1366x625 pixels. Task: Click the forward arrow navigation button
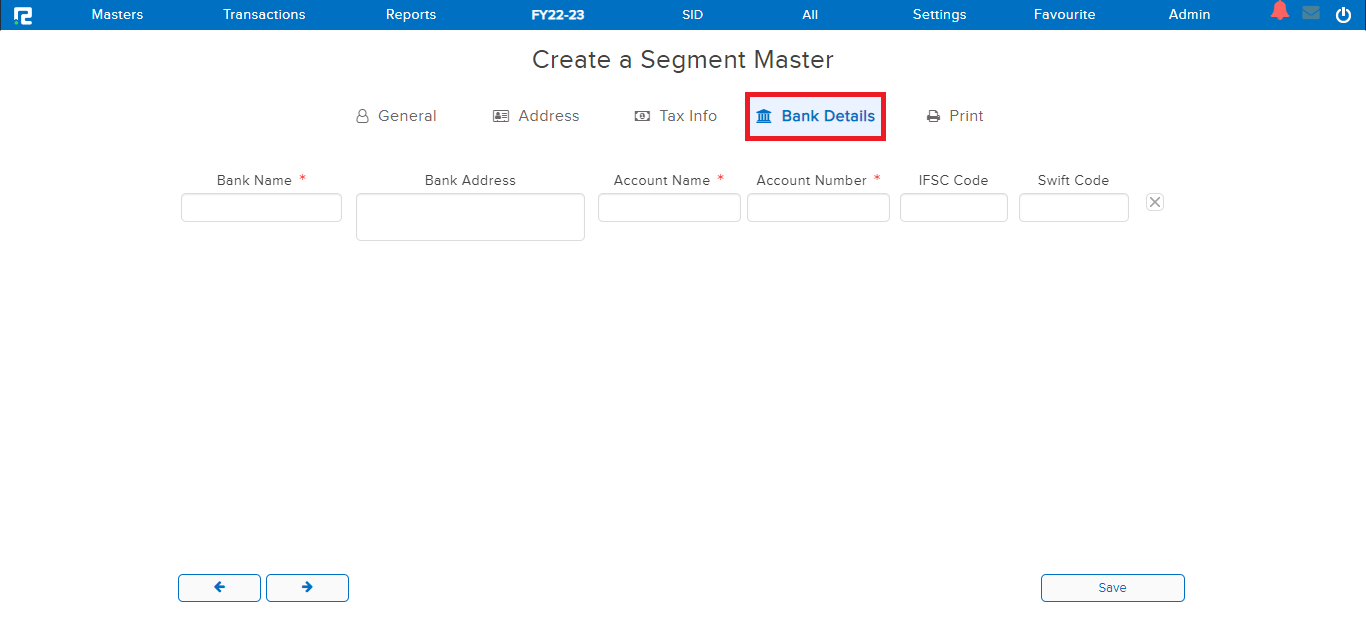[307, 588]
